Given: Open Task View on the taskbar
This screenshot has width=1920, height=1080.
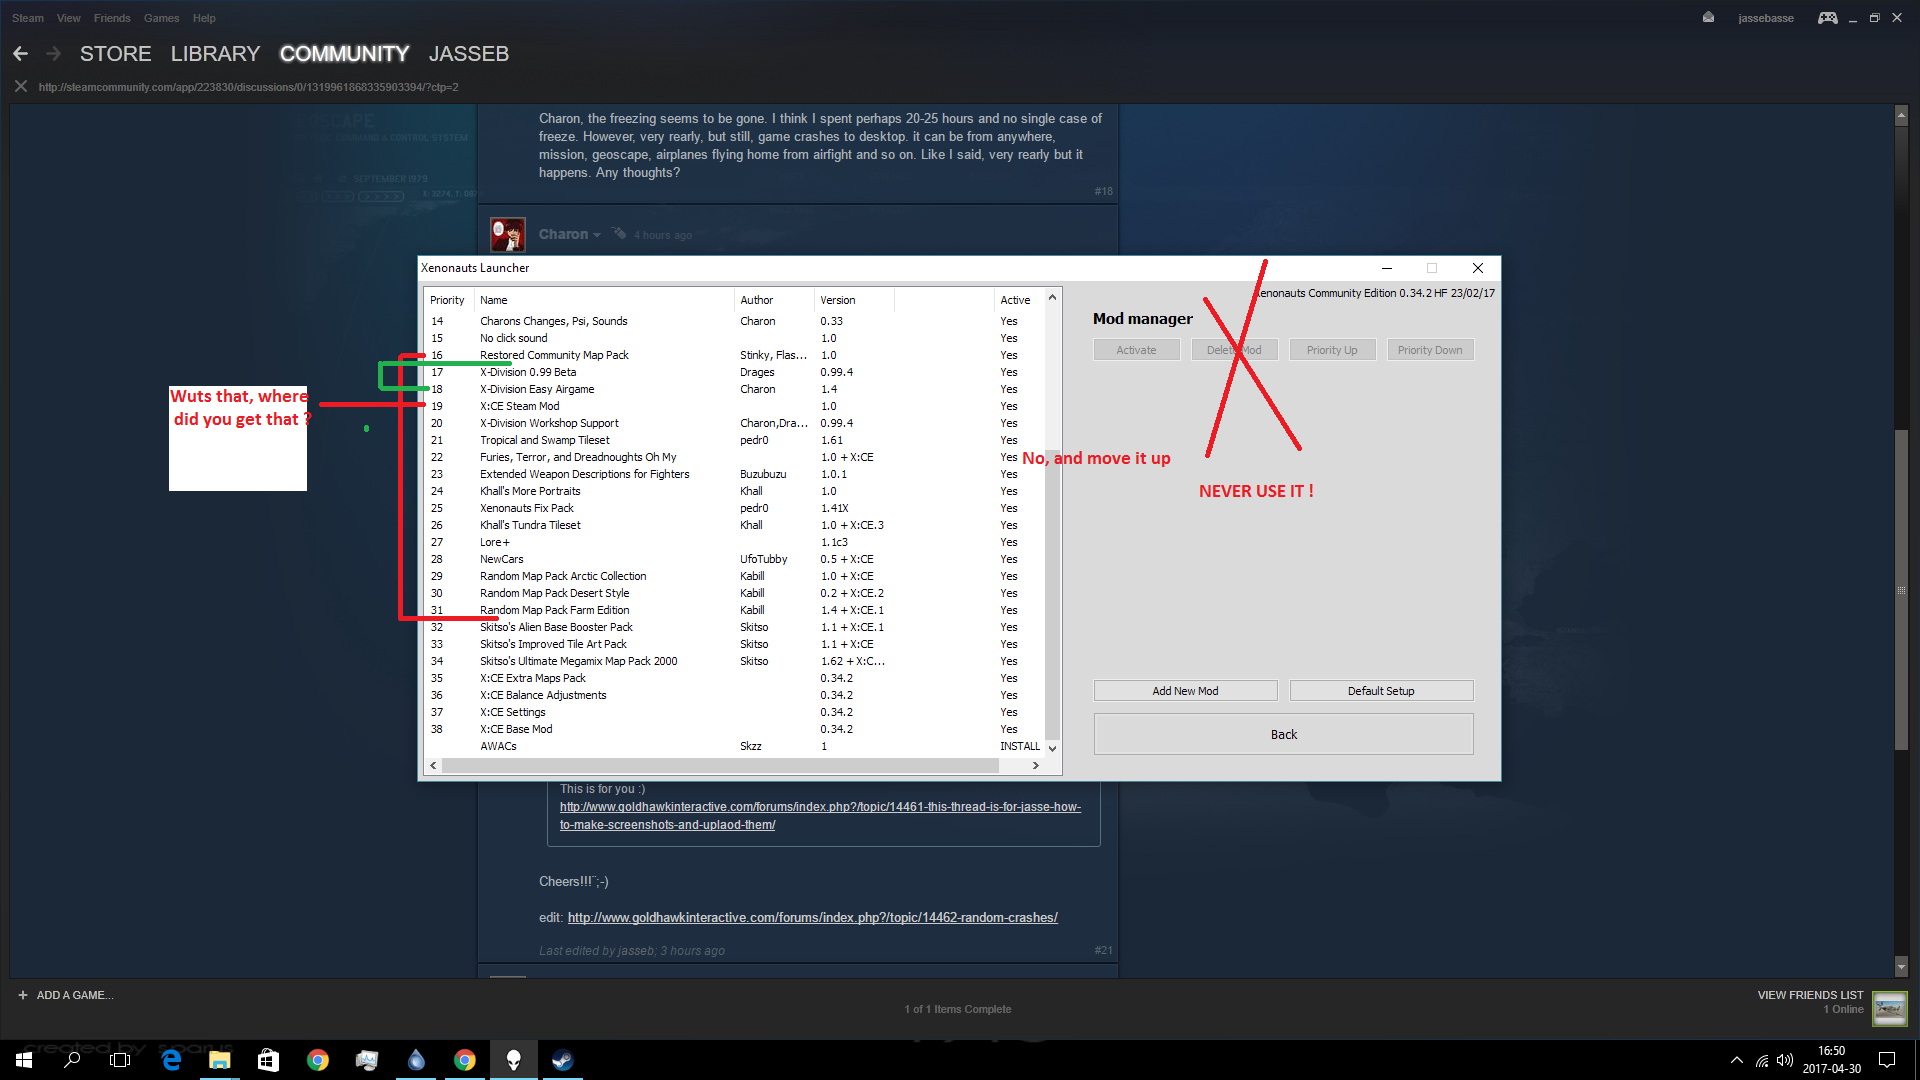Looking at the screenshot, I should (120, 1060).
